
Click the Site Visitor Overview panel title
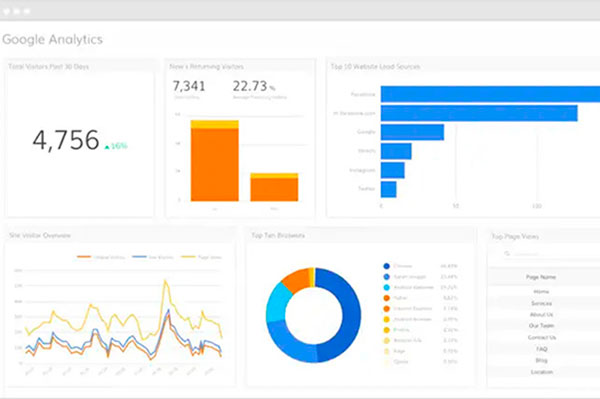coord(40,235)
